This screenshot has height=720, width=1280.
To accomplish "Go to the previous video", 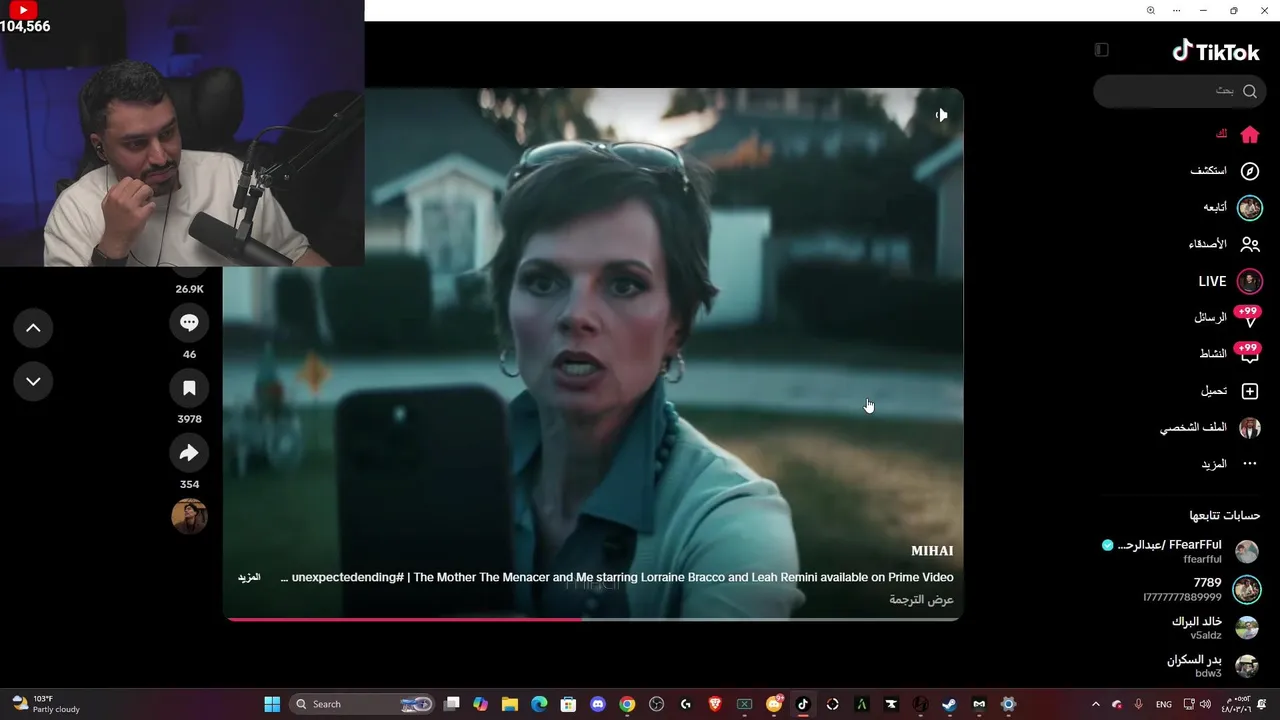I will click(x=33, y=328).
